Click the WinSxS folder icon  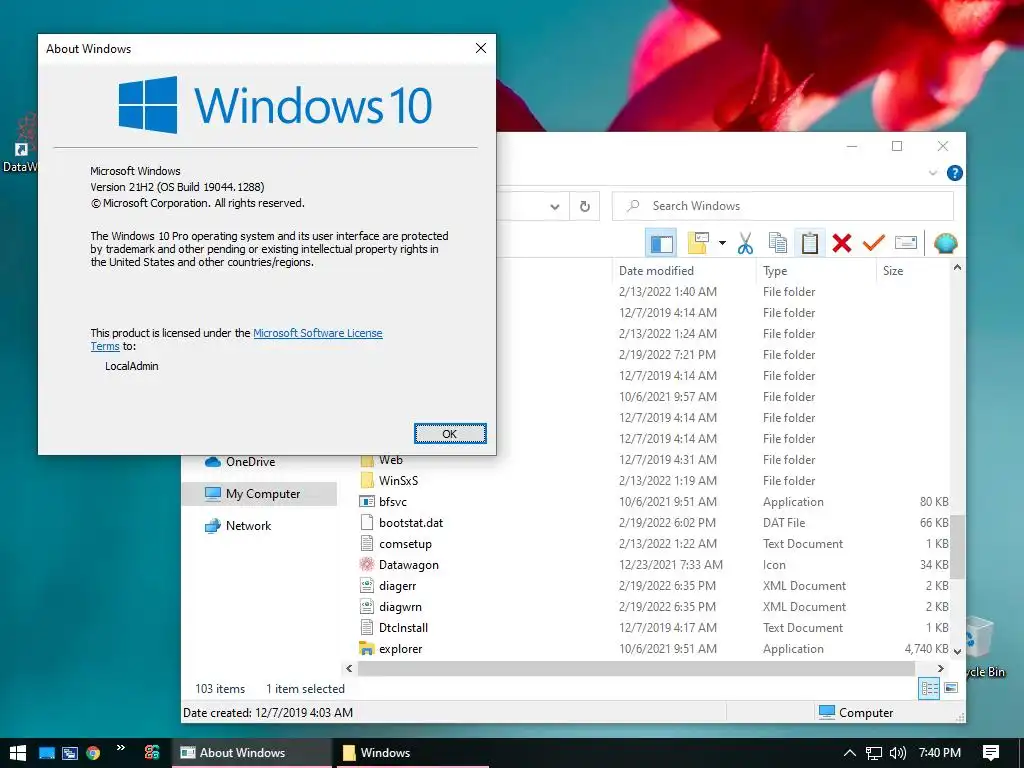click(367, 481)
